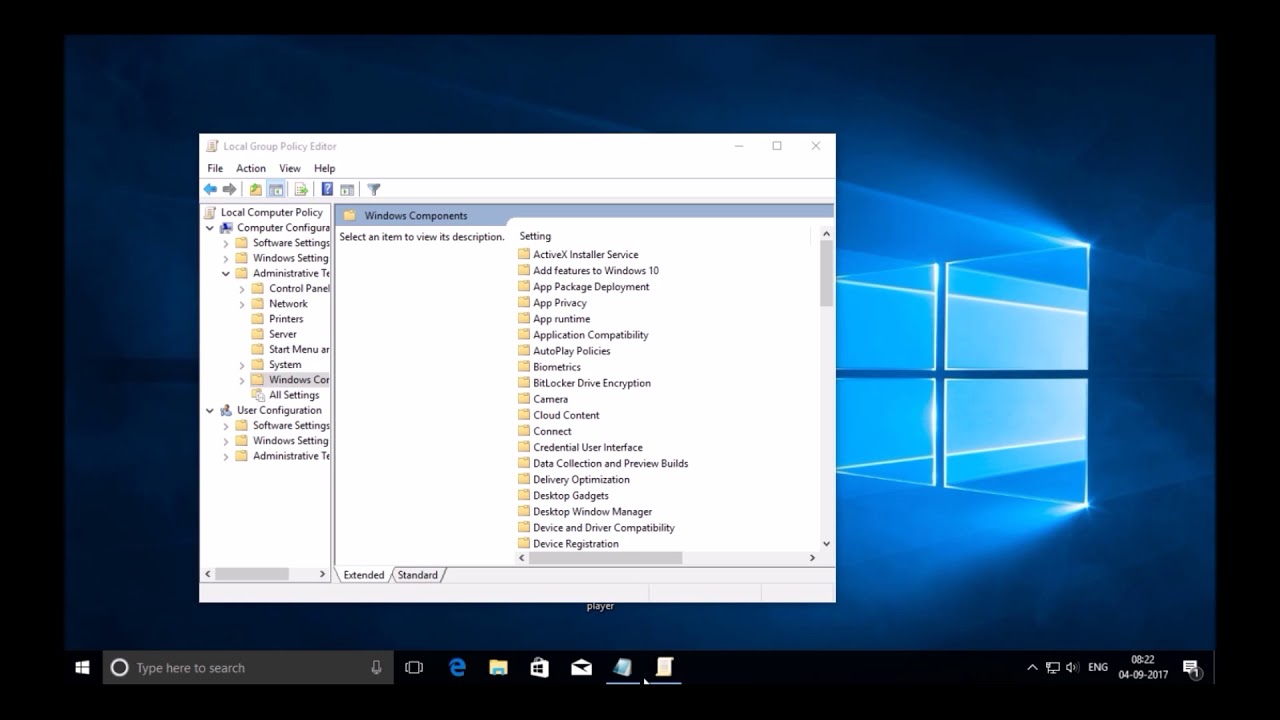Viewport: 1280px width, 720px height.
Task: Open Help from the blue question-mark icon
Action: pos(327,189)
